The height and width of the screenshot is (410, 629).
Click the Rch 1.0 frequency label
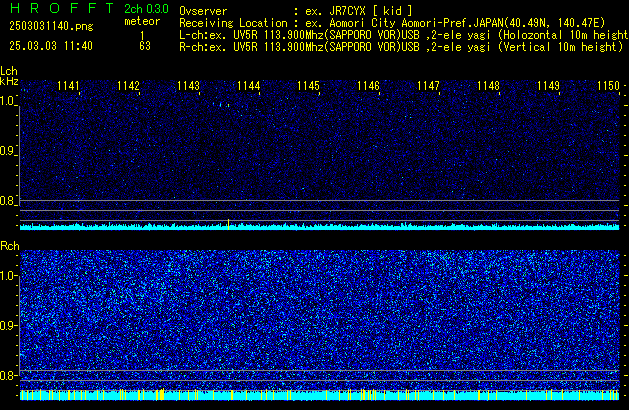click(8, 276)
